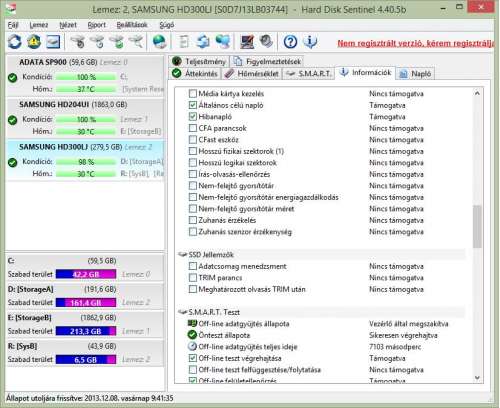This screenshot has height=408, width=500.
Task: Open the Súgó menu
Action: tap(167, 25)
